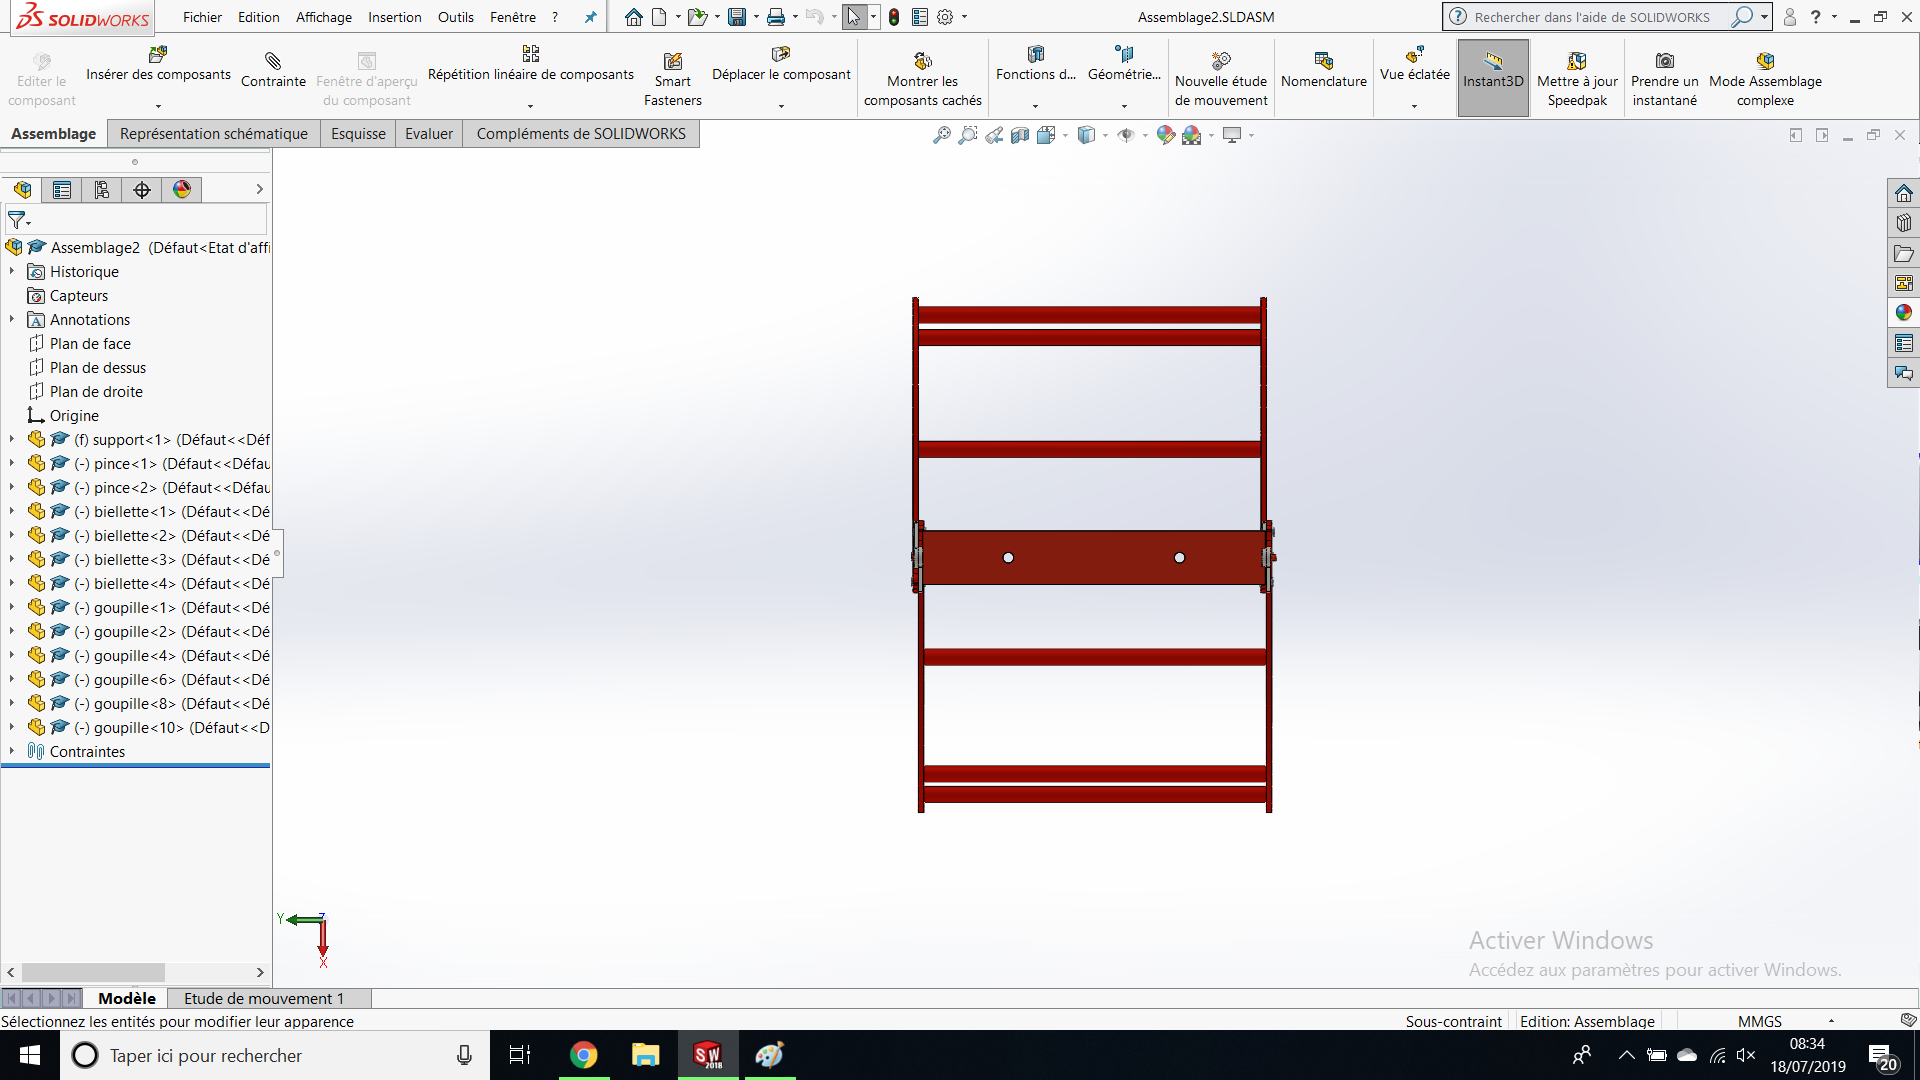Click Prendre un instantané camera icon
Image resolution: width=1920 pixels, height=1080 pixels.
[1664, 61]
